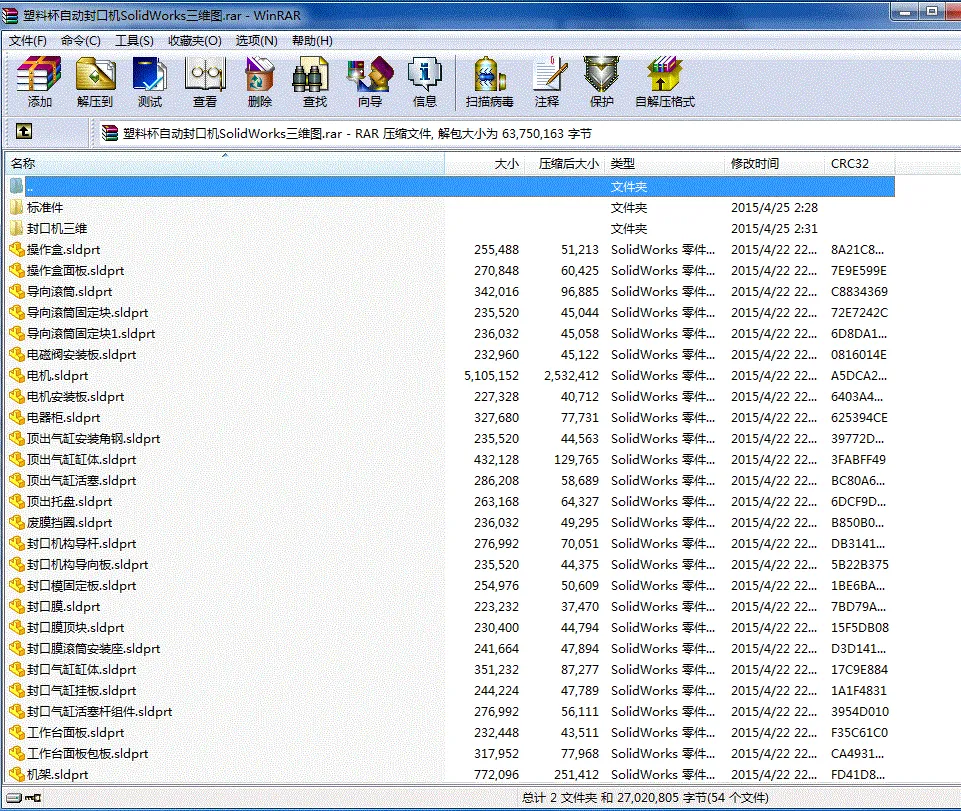
Task: Select 封口机构导向板.sldprt file name
Action: pyautogui.click(x=88, y=565)
